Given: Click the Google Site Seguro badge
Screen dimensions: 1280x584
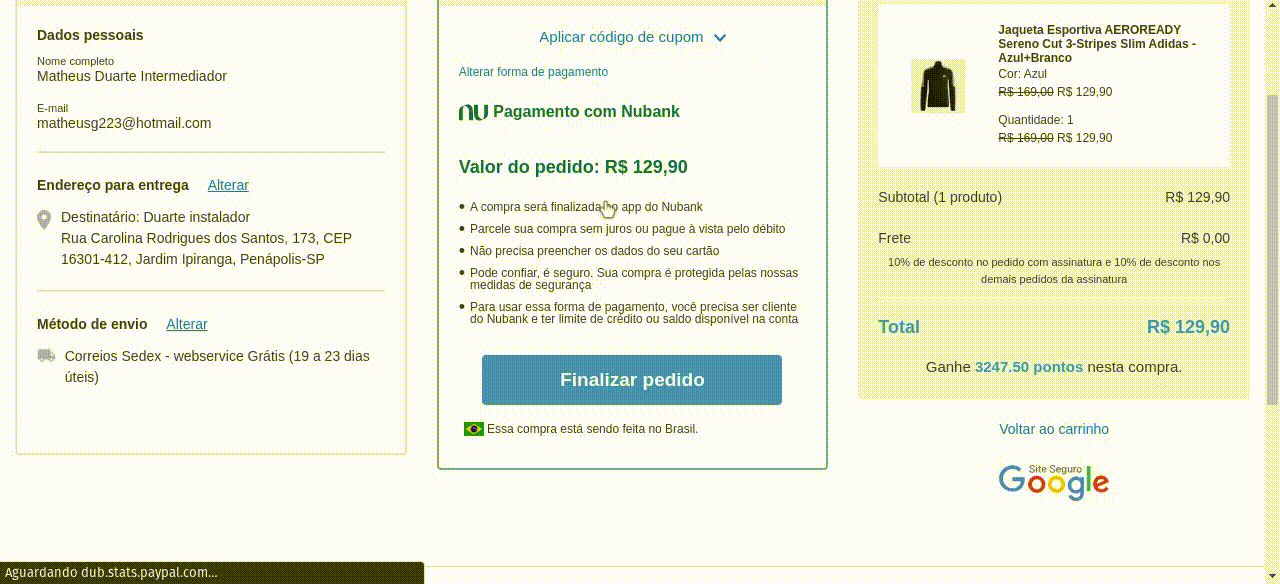Looking at the screenshot, I should tap(1054, 482).
